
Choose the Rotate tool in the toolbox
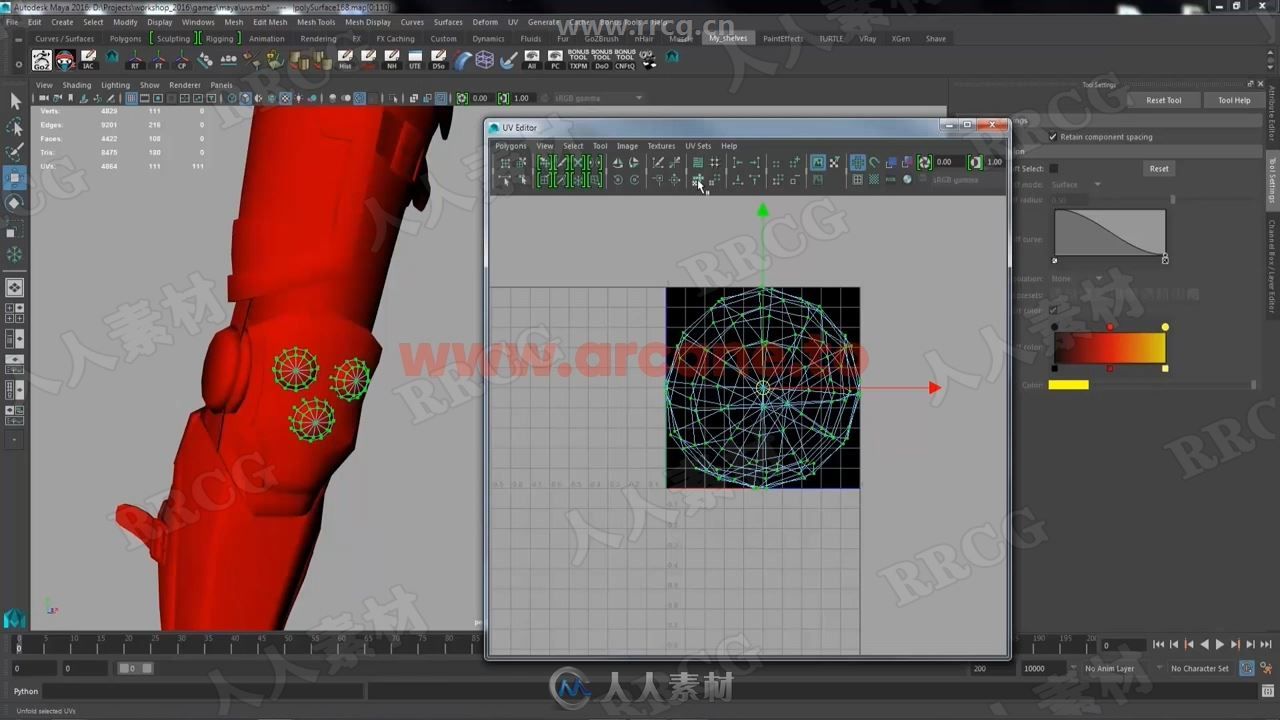pos(15,203)
